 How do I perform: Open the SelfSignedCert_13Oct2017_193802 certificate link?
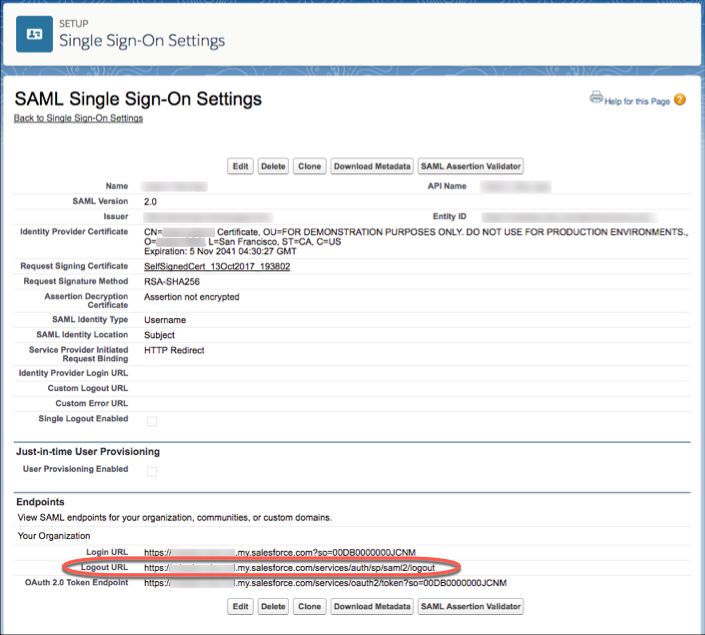pos(217,266)
